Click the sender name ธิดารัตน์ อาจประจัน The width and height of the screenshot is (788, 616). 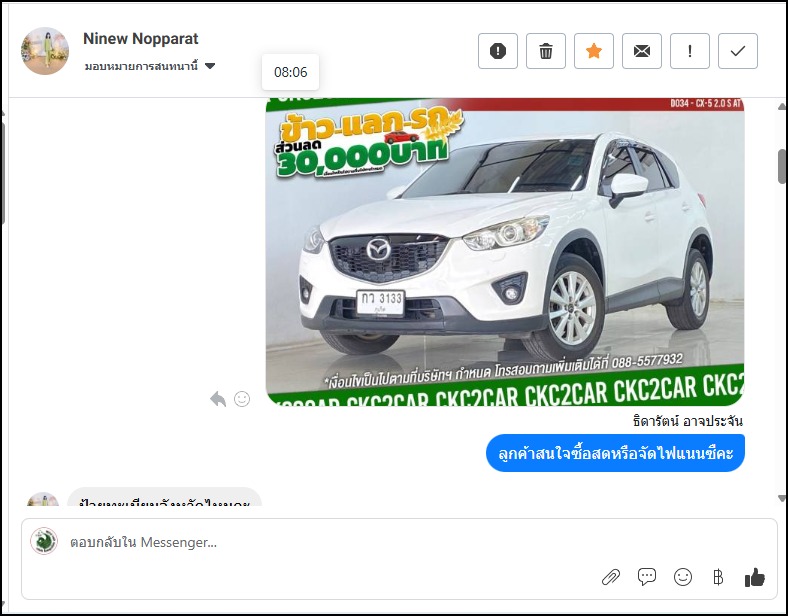[687, 421]
